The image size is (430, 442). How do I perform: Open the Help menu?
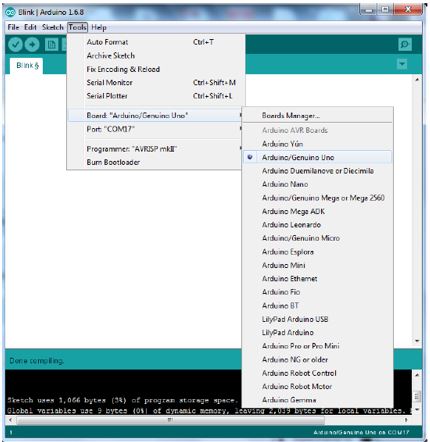[x=99, y=27]
